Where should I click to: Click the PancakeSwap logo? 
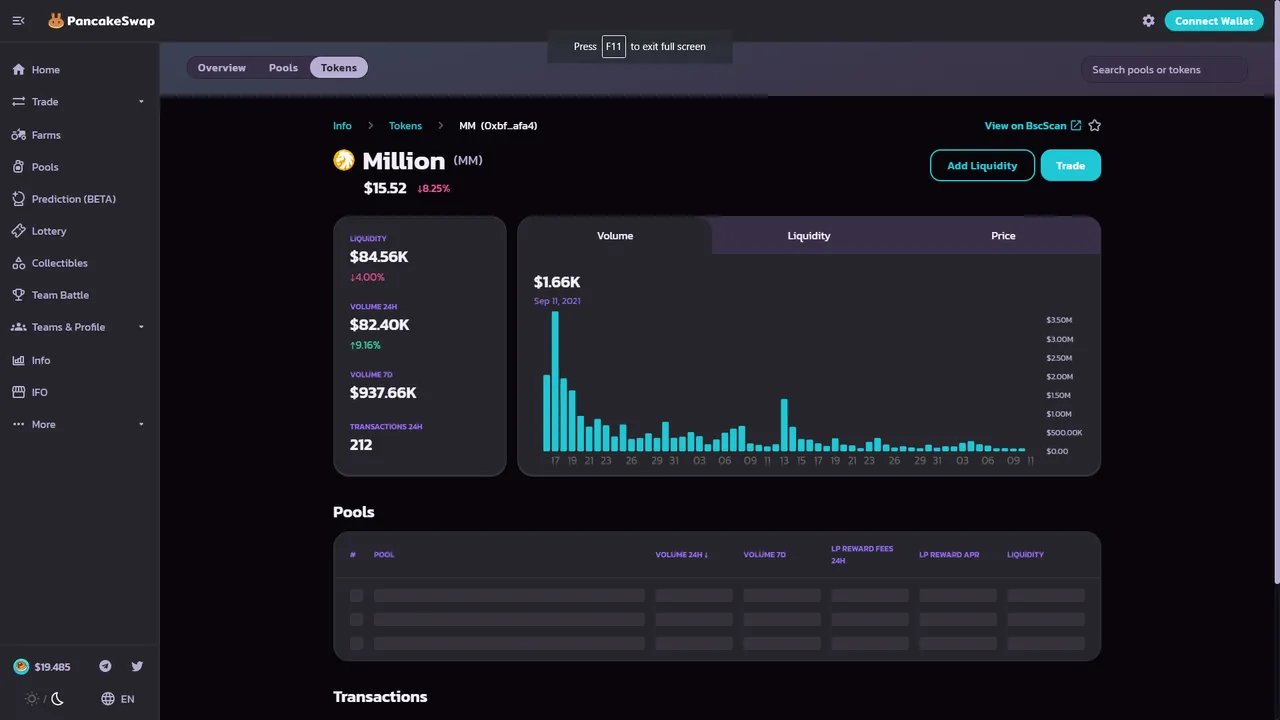(101, 21)
